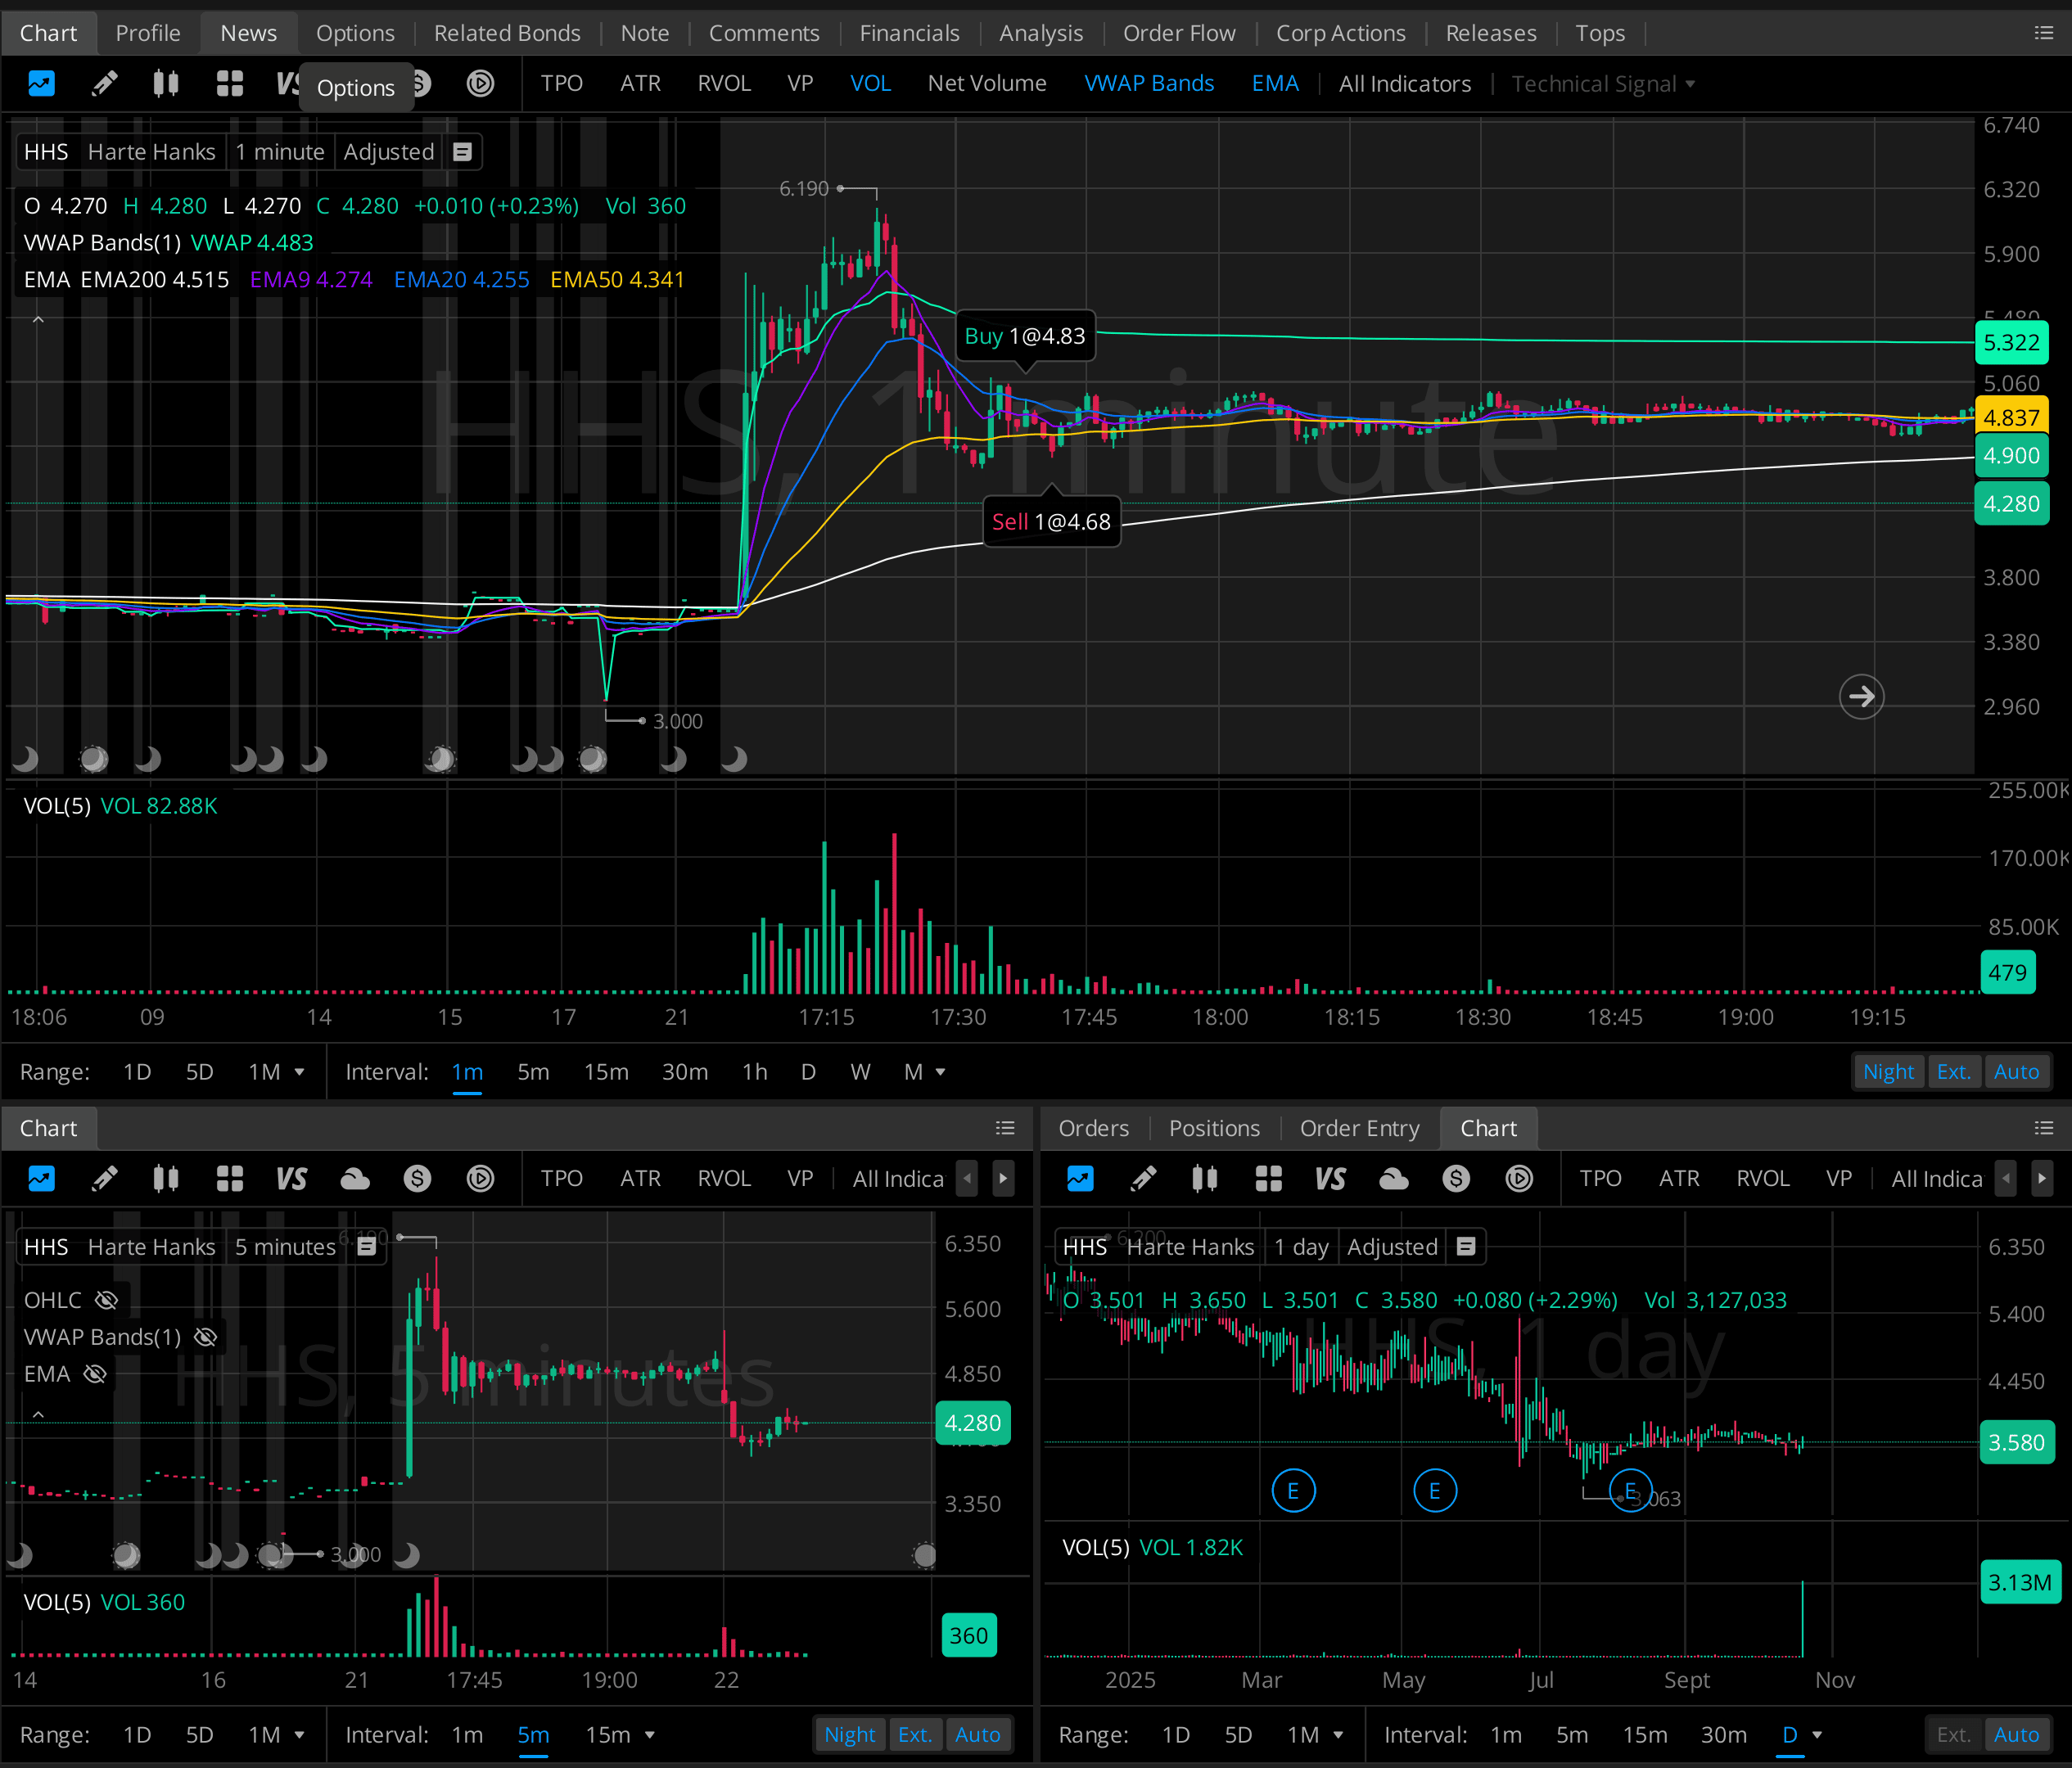Open the Order Entry tab
The height and width of the screenshot is (1768, 2072).
1359,1128
